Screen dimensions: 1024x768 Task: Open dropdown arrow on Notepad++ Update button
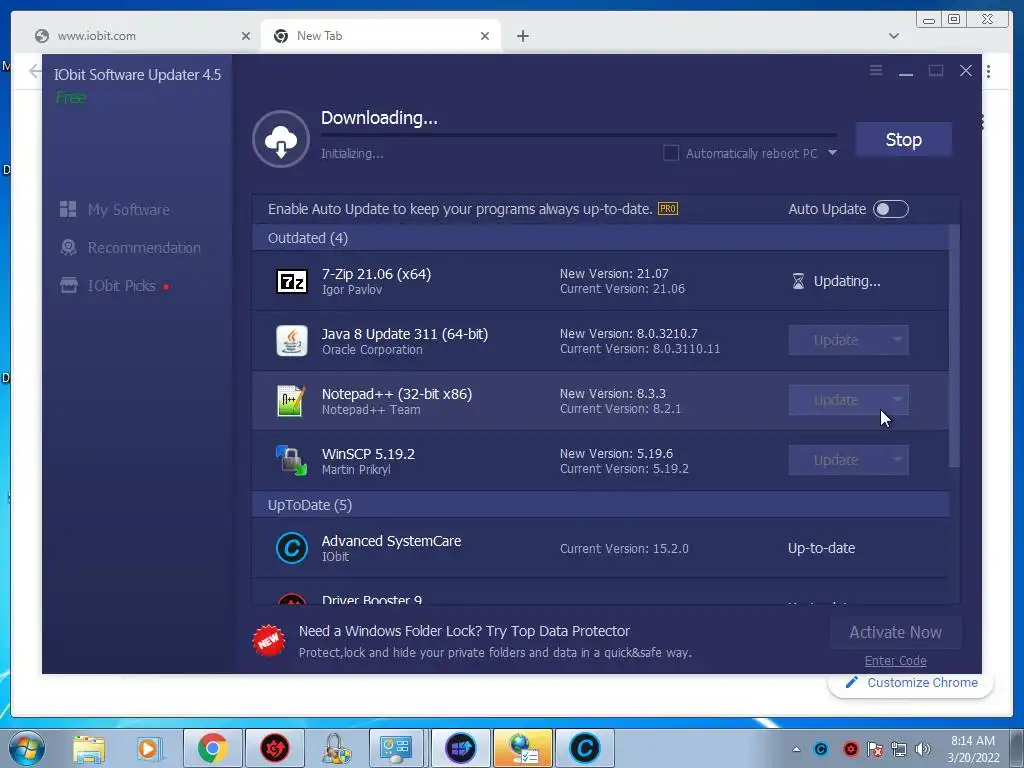[897, 400]
